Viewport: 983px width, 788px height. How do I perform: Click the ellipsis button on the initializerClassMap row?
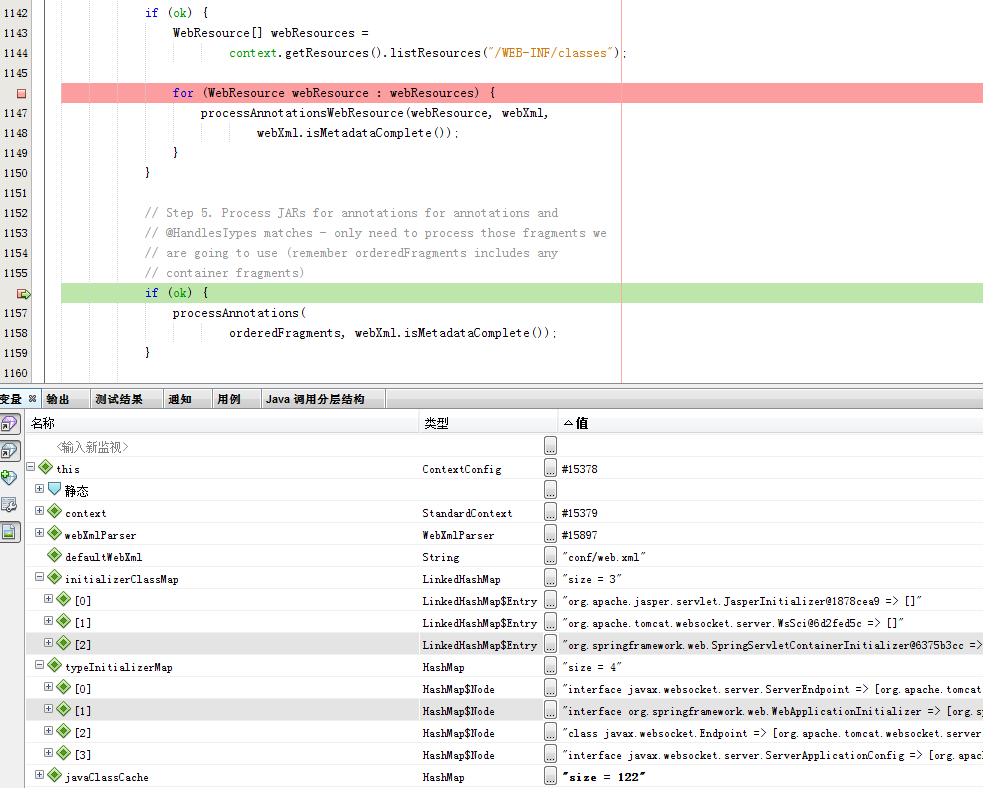[550, 577]
